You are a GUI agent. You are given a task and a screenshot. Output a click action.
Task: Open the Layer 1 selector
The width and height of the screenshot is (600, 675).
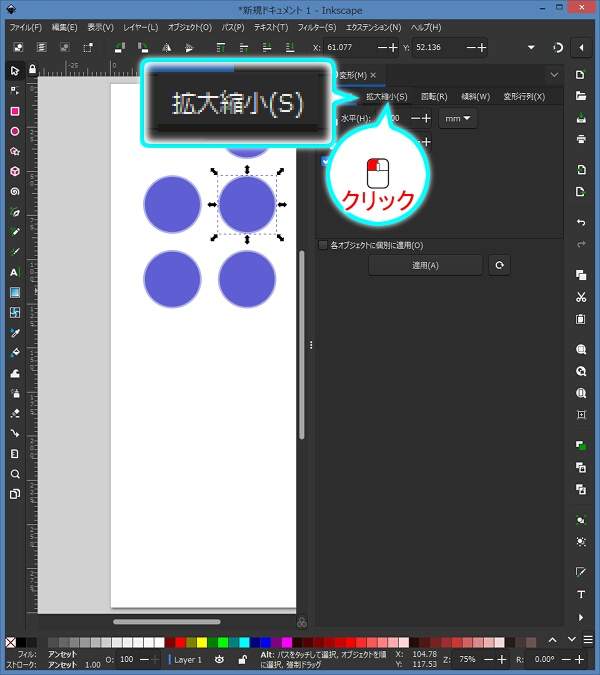(188, 660)
